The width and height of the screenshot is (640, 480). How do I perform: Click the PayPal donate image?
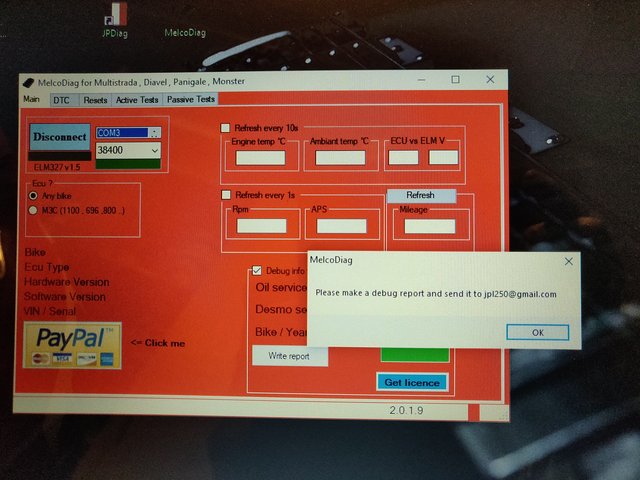(x=73, y=345)
